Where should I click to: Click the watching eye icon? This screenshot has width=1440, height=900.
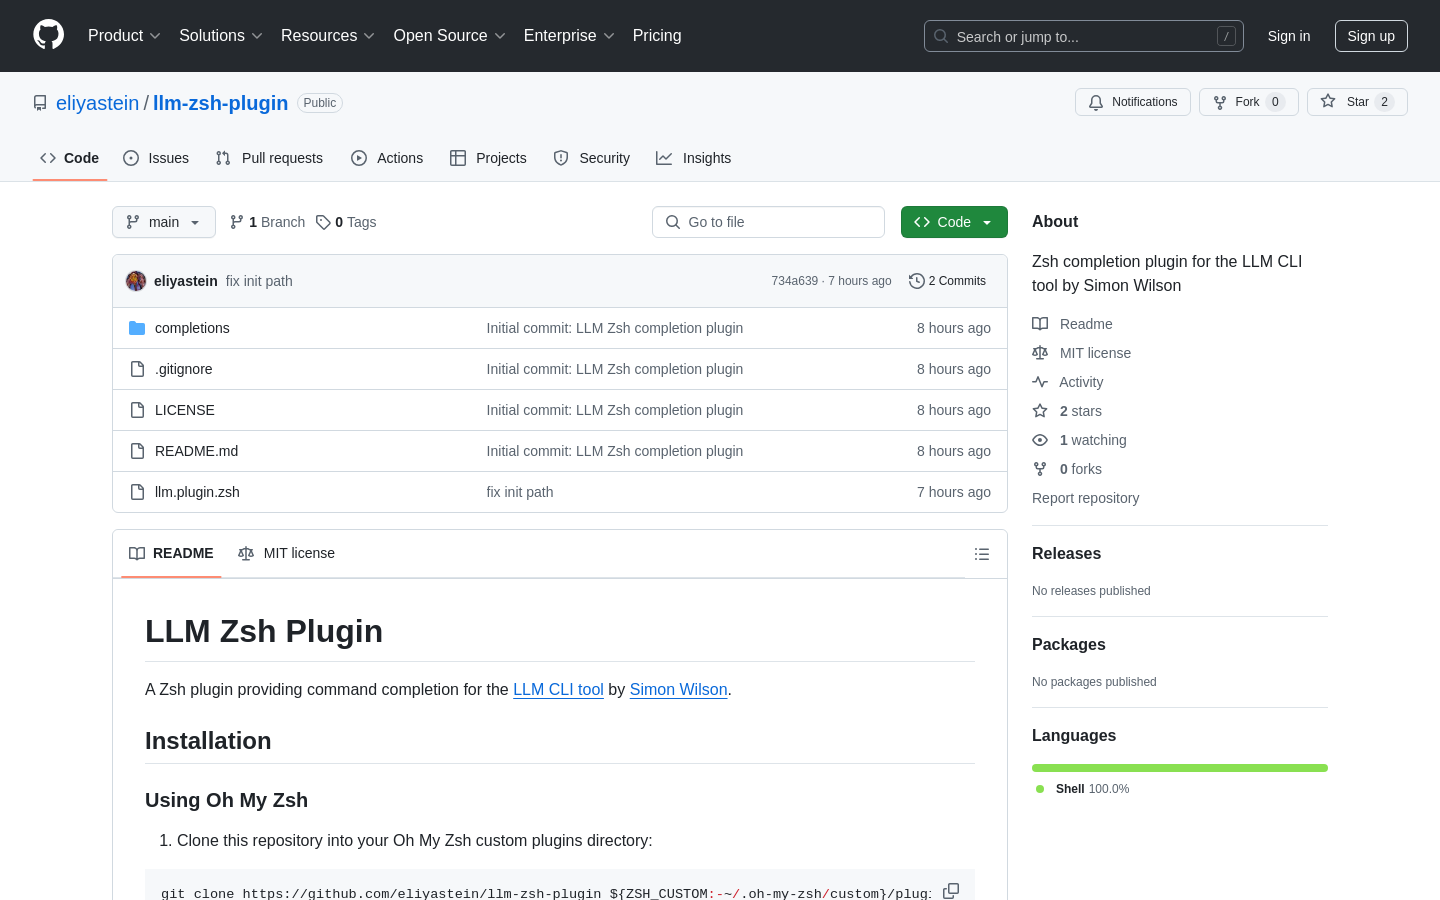click(x=1040, y=440)
